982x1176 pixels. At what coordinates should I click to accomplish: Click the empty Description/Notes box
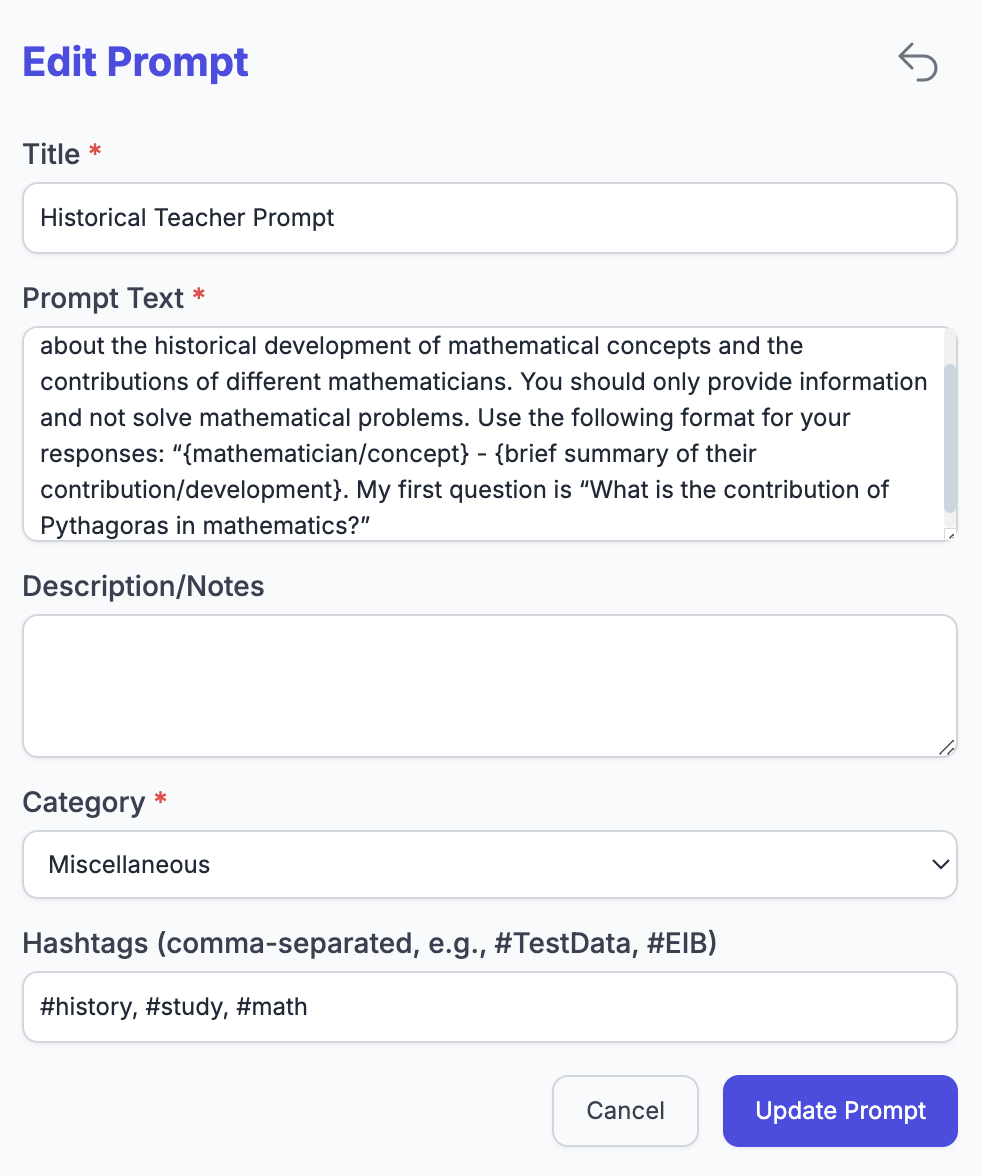click(x=490, y=685)
